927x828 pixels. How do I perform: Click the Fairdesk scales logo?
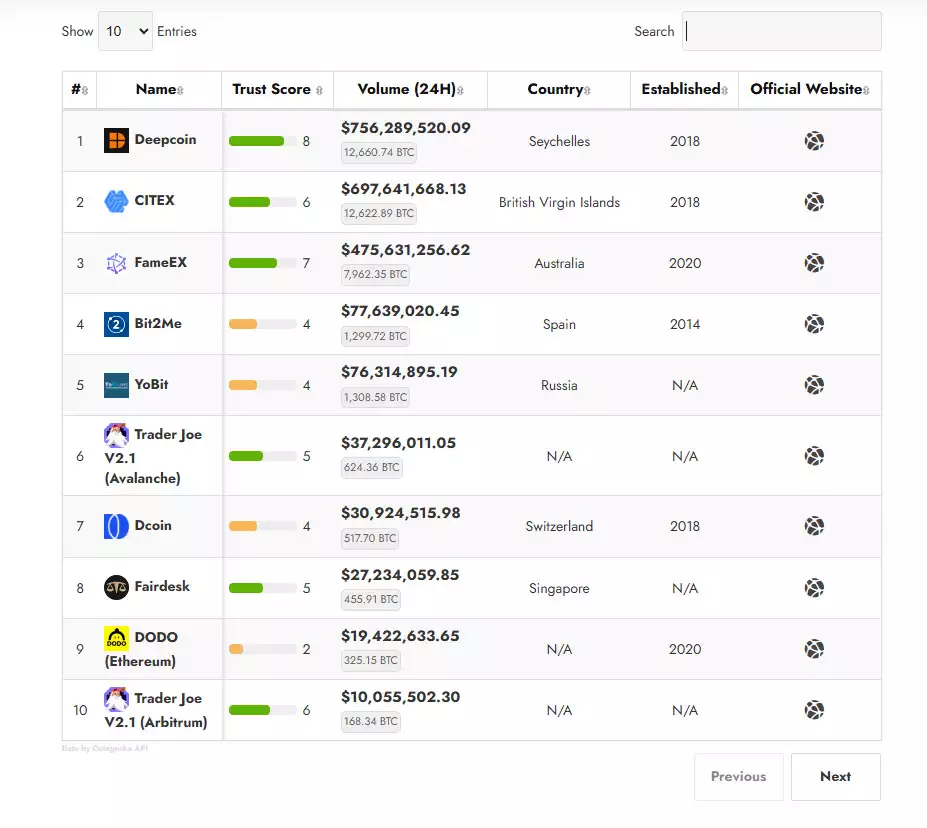click(116, 587)
